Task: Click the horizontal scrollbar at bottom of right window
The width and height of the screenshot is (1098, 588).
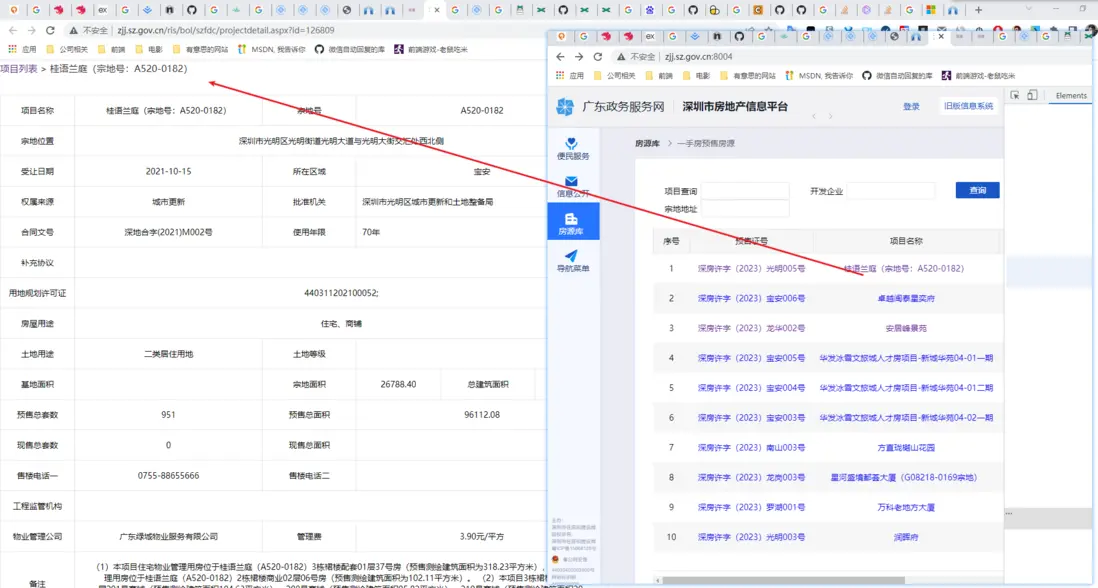Action: 783,580
